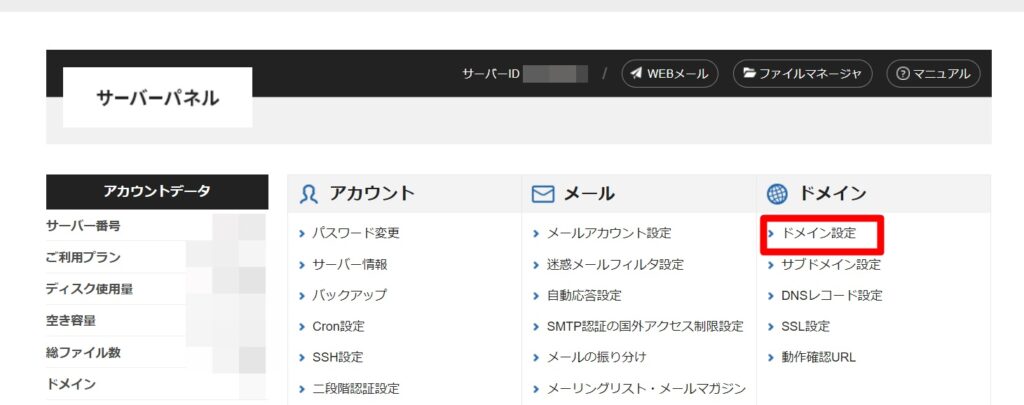
Task: Open ドメイン設定 link
Action: 818,233
